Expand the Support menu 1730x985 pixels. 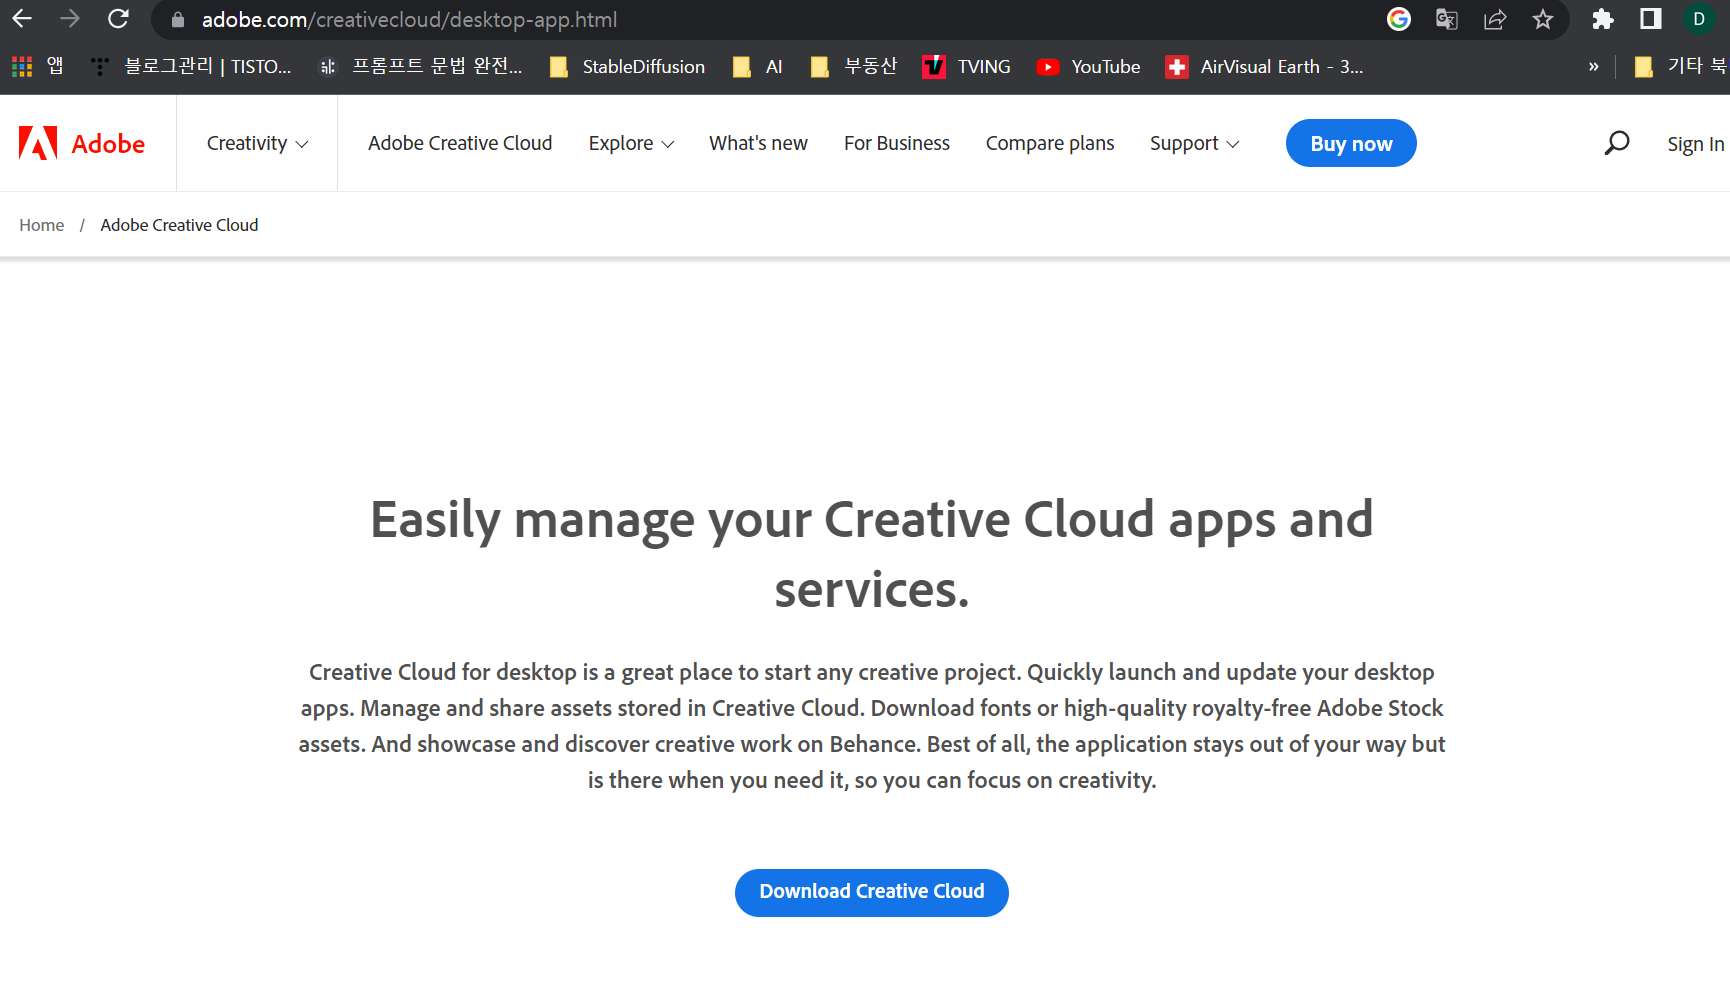click(x=1194, y=143)
